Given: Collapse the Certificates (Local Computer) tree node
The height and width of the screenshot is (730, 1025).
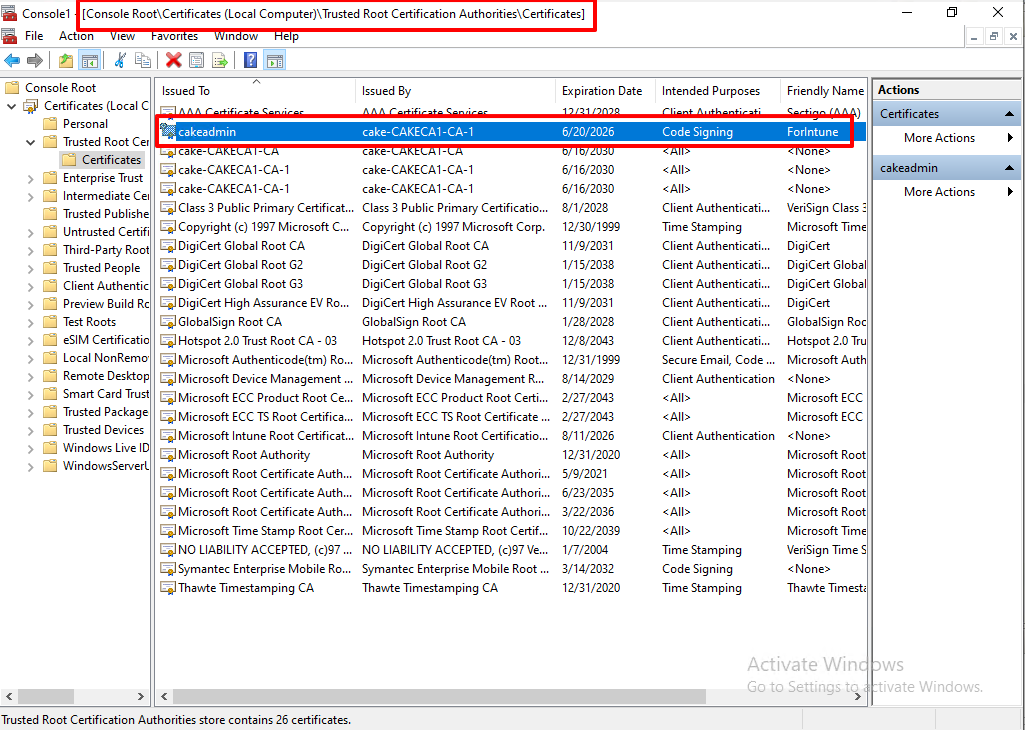Looking at the screenshot, I should pyautogui.click(x=12, y=106).
